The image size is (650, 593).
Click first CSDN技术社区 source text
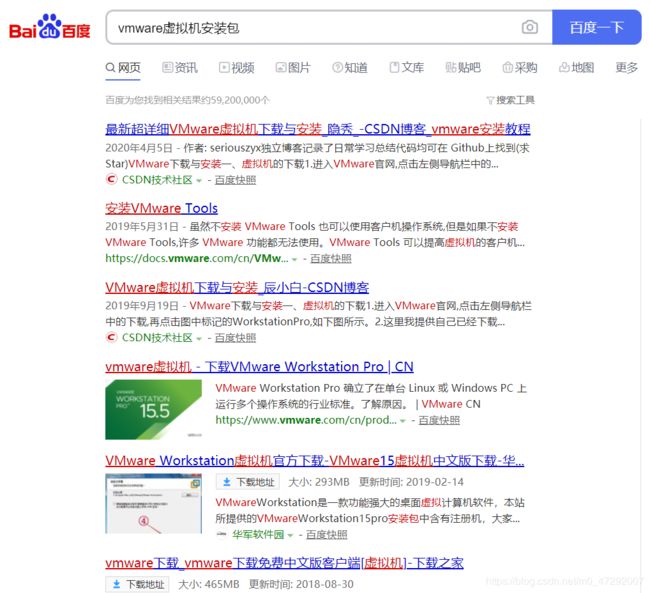click(157, 180)
